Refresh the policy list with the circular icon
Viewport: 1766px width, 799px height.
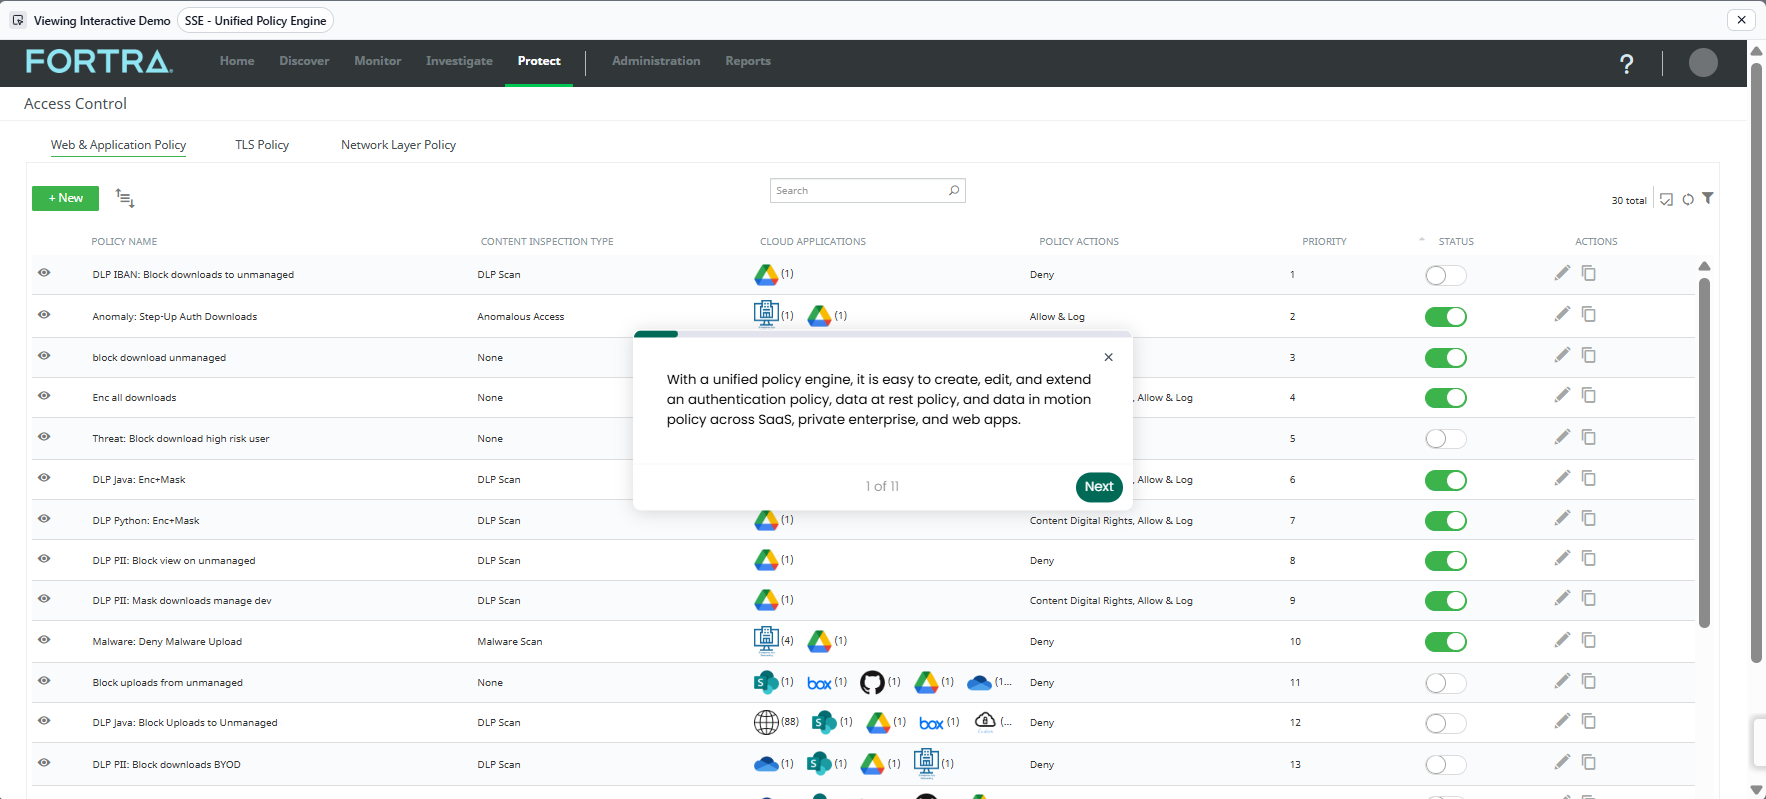tap(1688, 199)
